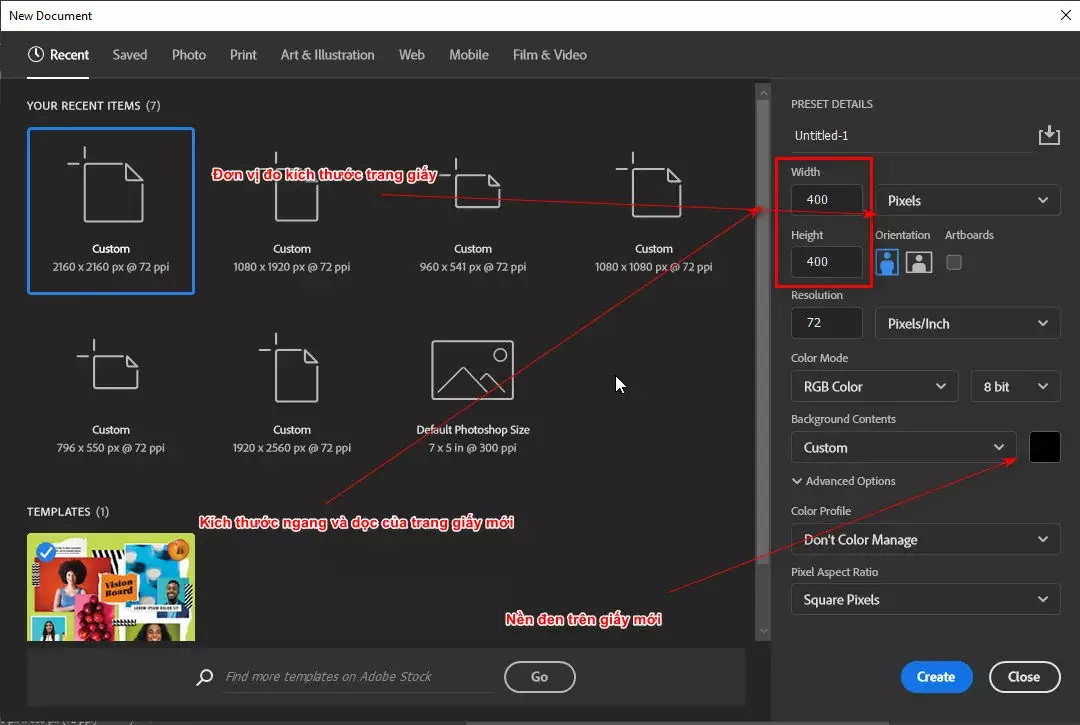Open the Pixels units dropdown

(x=966, y=200)
